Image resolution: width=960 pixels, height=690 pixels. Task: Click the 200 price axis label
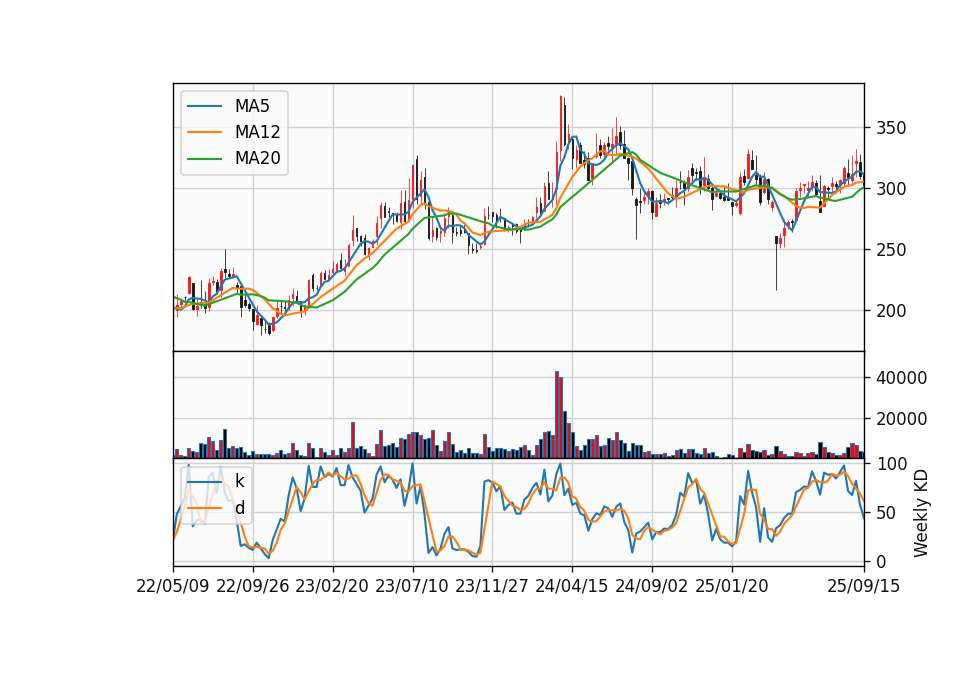[x=891, y=310]
